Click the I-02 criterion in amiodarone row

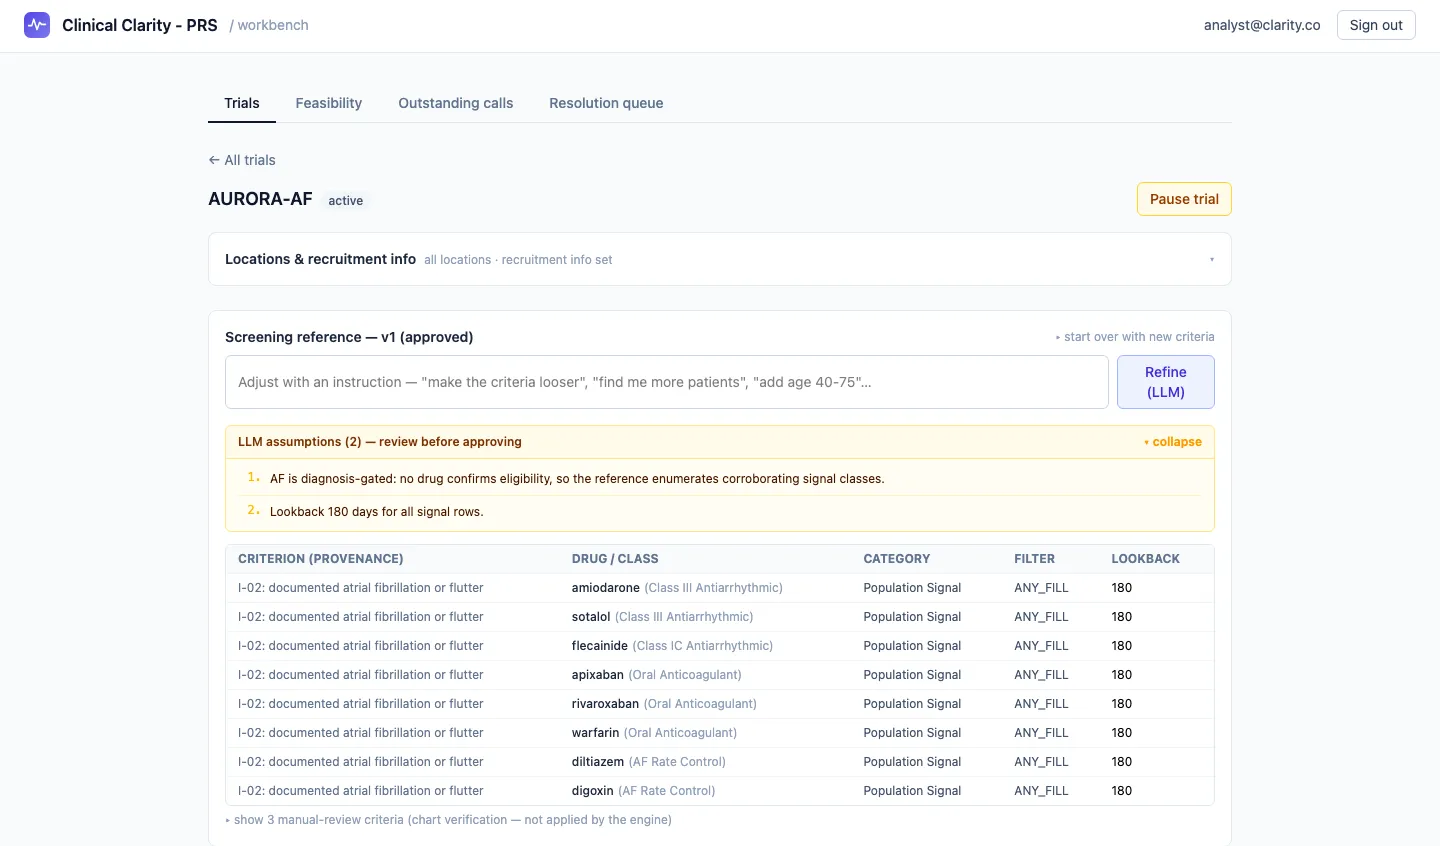tap(361, 588)
